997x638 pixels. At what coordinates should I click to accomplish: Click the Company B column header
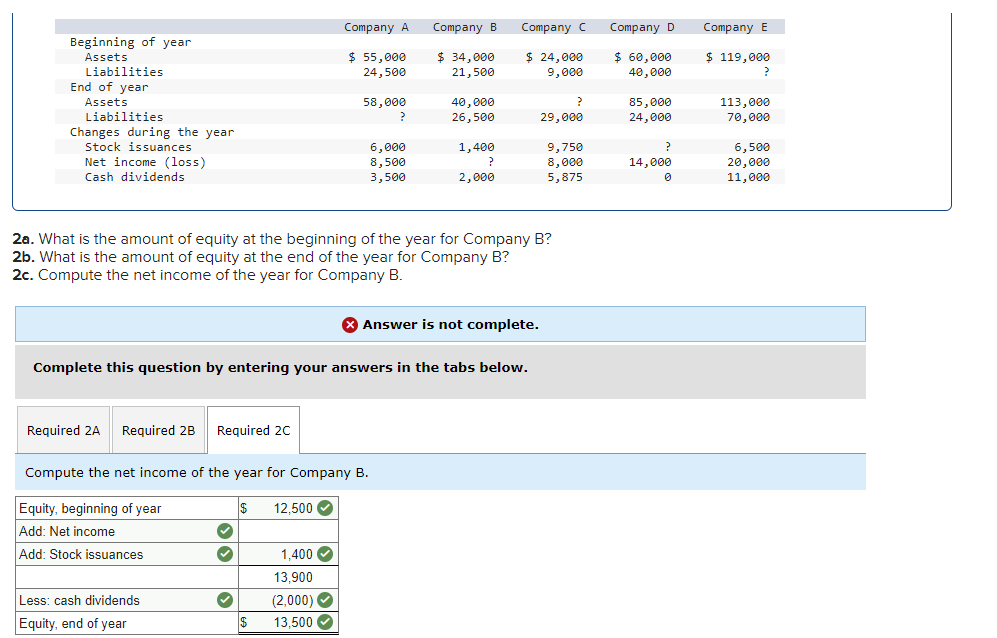465,27
